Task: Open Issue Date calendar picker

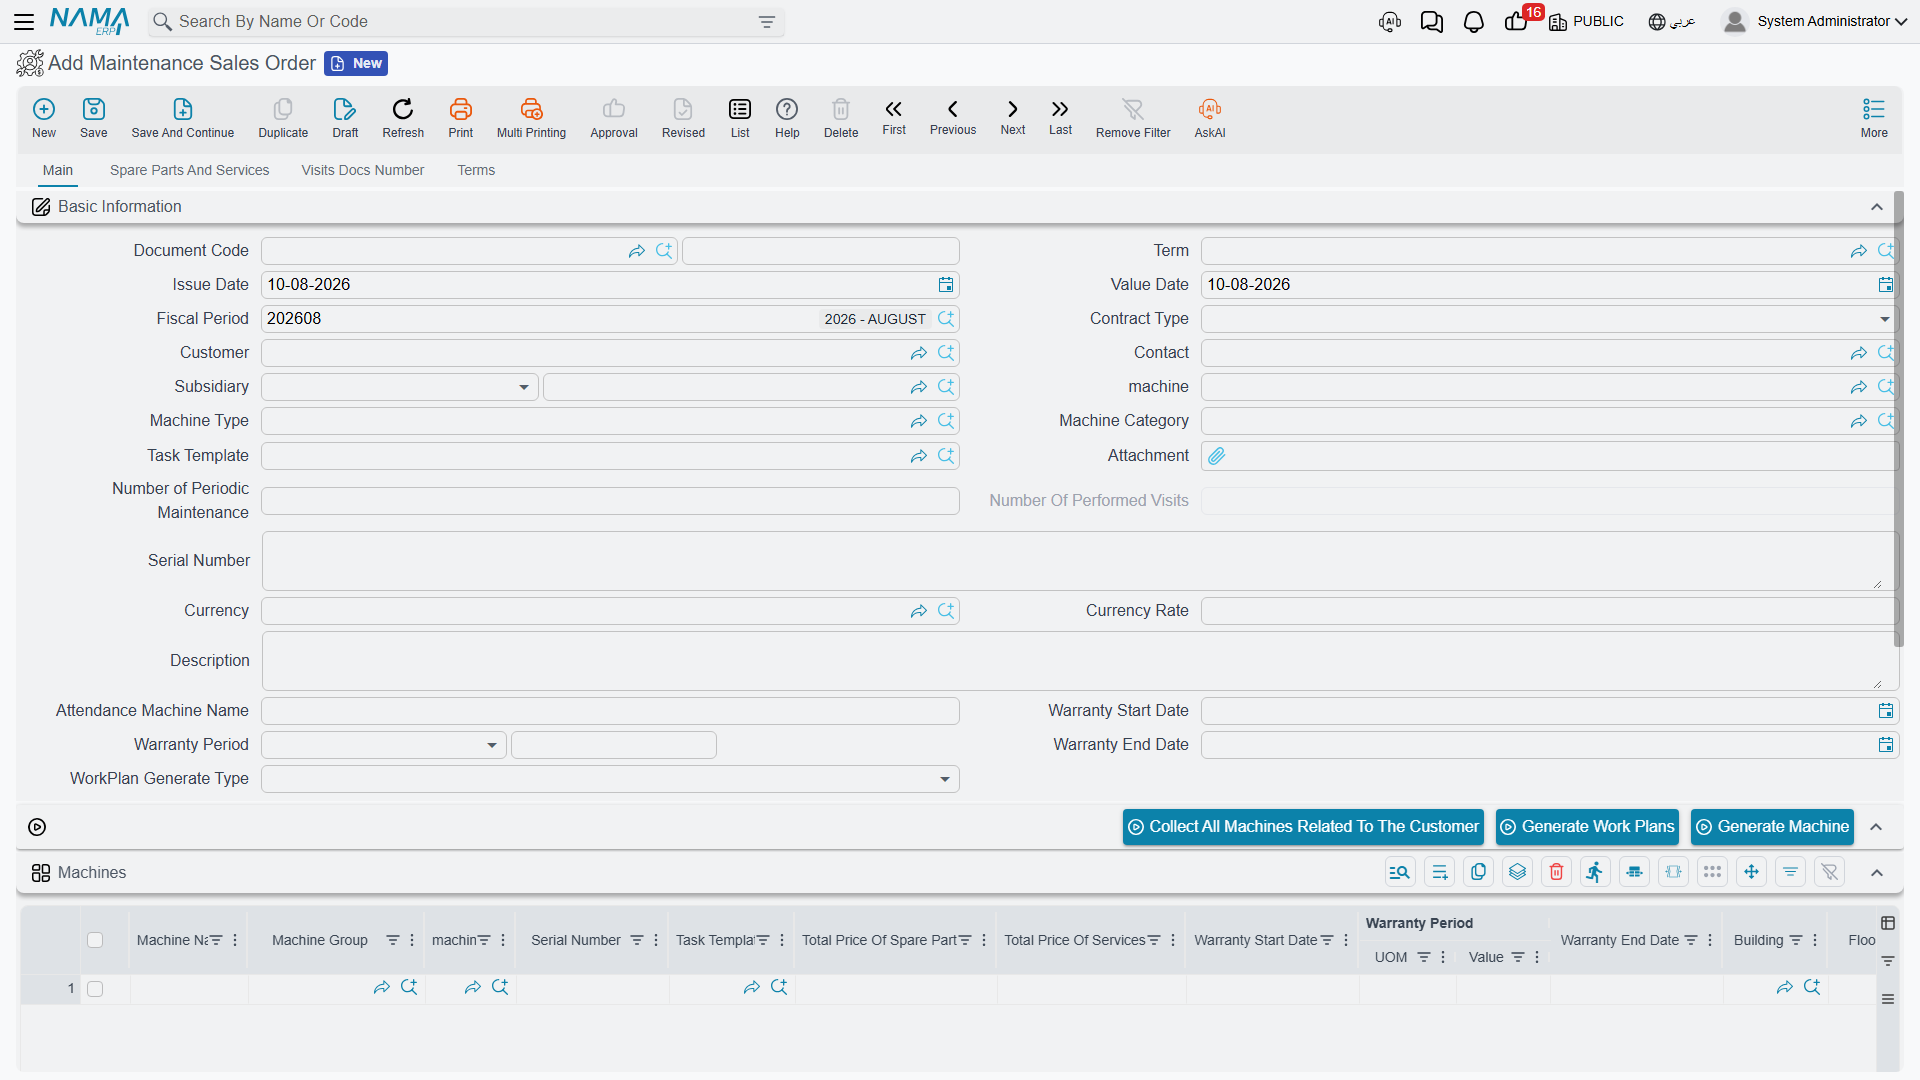Action: 945,285
